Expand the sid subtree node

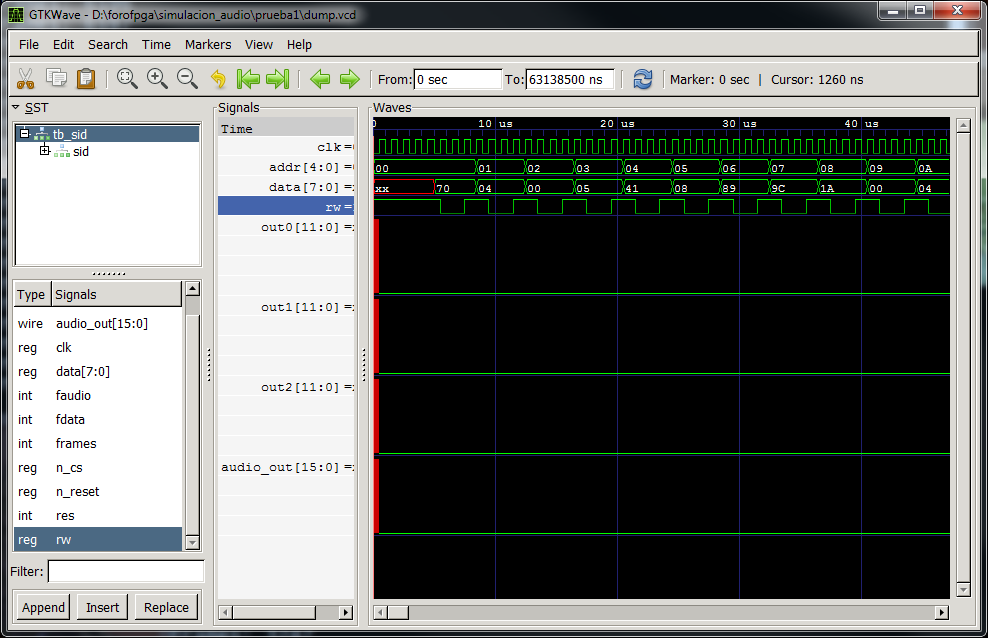pos(44,151)
